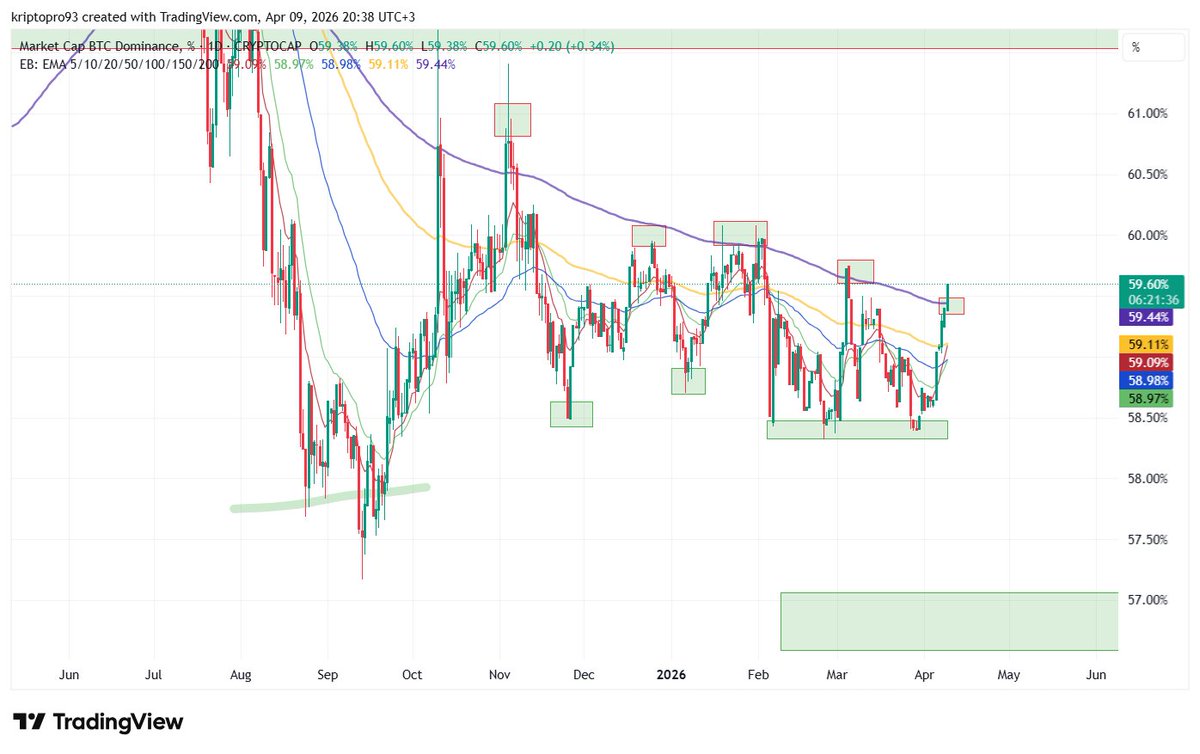This screenshot has height=754, width=1200.
Task: Click the May label on time axis
Action: click(x=1008, y=675)
